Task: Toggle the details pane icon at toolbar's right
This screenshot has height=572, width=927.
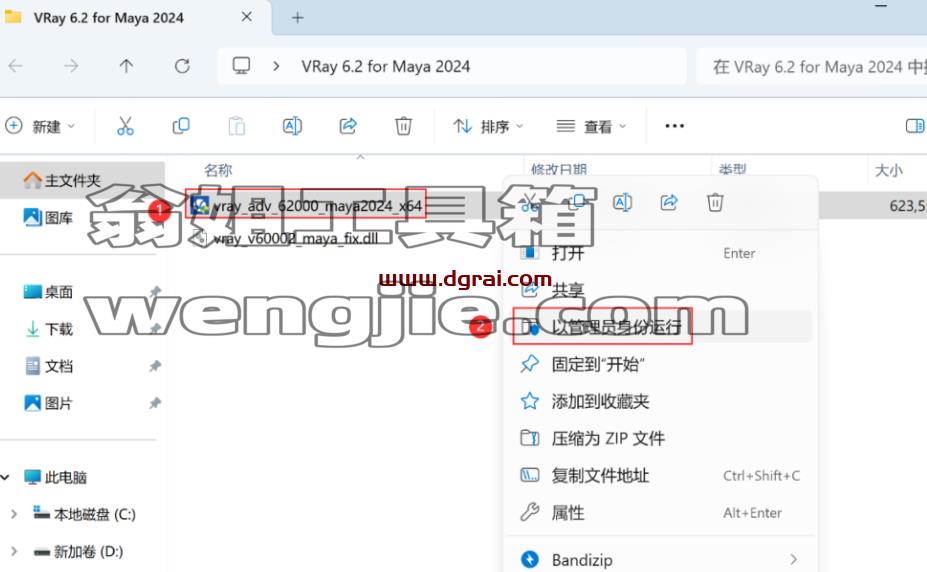Action: click(915, 126)
